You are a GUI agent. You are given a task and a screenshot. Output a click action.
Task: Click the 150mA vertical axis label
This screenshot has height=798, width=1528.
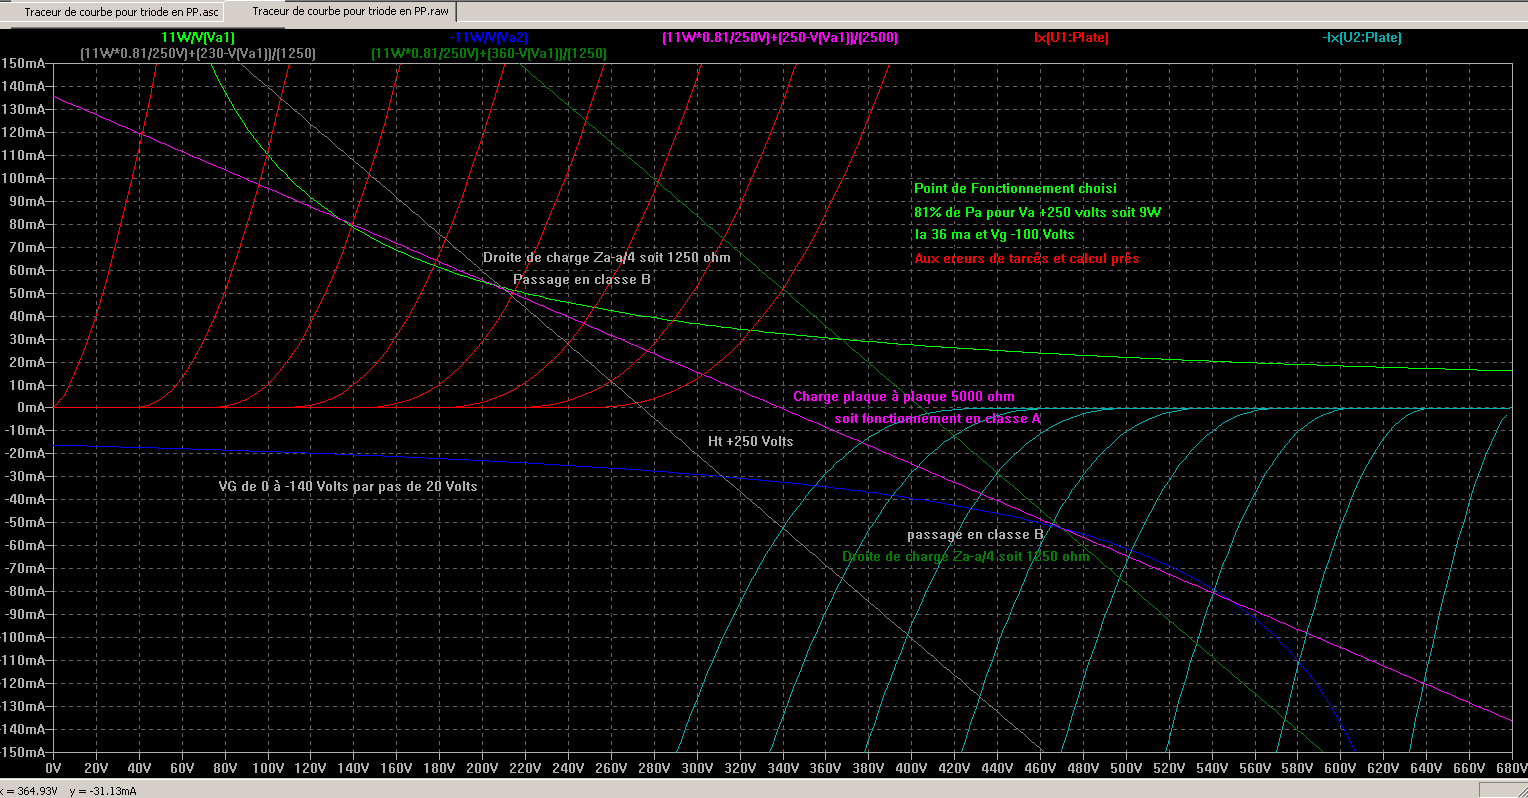23,63
